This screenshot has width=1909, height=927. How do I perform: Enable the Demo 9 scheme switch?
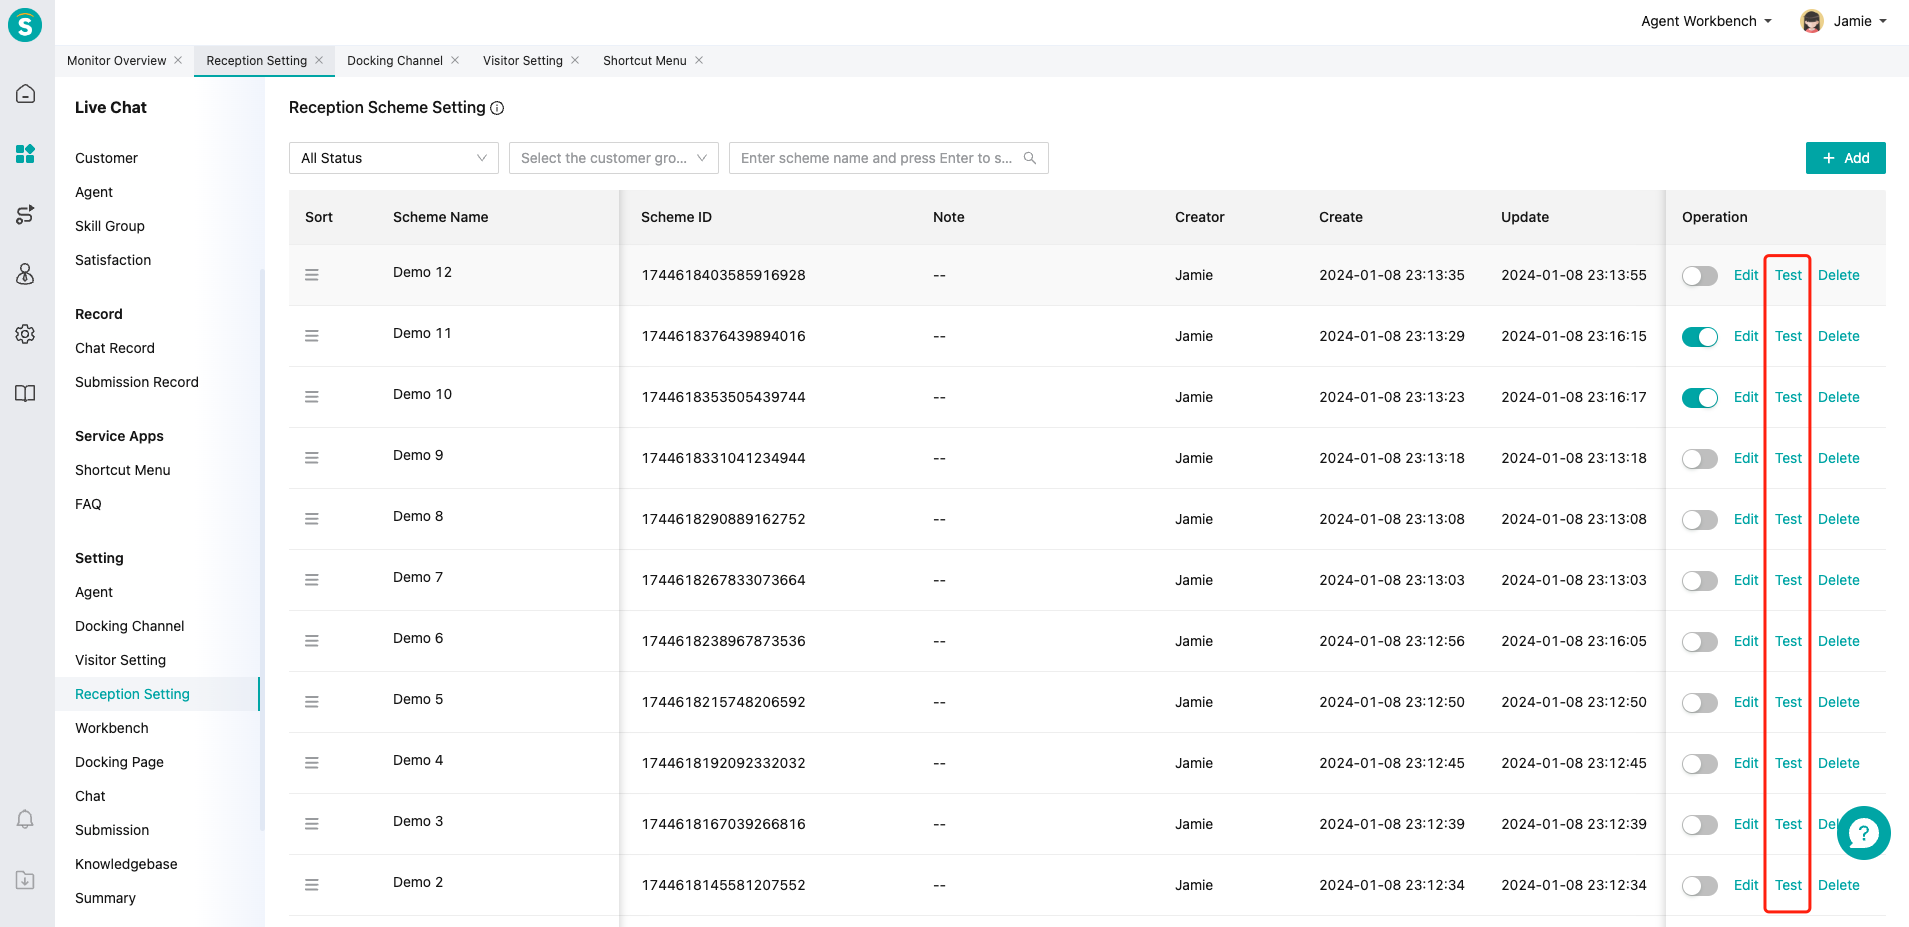coord(1699,459)
